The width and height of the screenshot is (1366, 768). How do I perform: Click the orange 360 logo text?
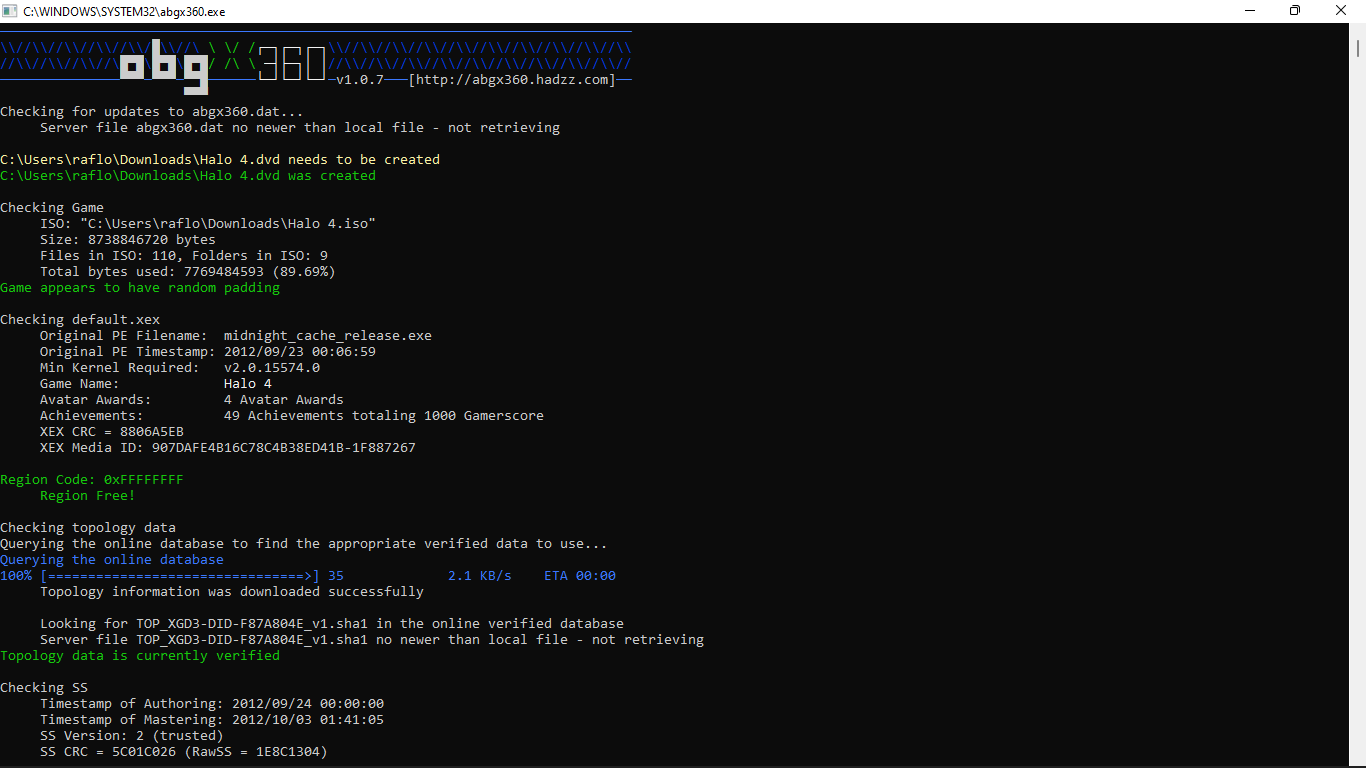(292, 64)
